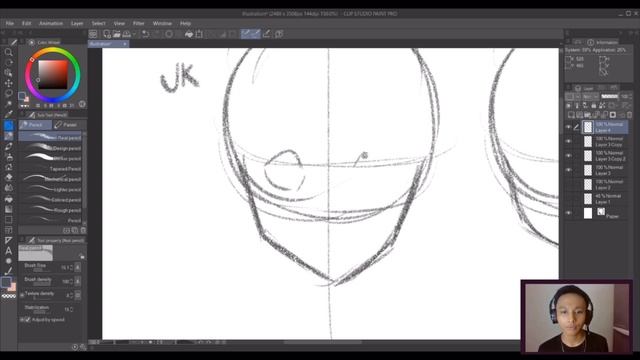Image resolution: width=640 pixels, height=360 pixels.
Task: Select the Text tool
Action: [9, 251]
